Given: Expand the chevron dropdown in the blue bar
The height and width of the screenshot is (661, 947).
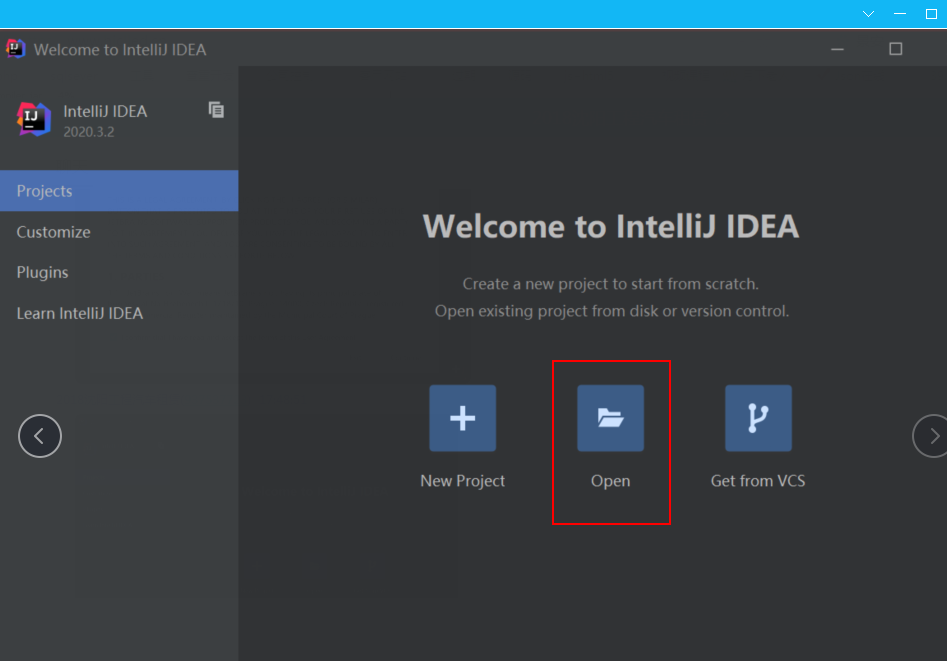Looking at the screenshot, I should (x=868, y=13).
